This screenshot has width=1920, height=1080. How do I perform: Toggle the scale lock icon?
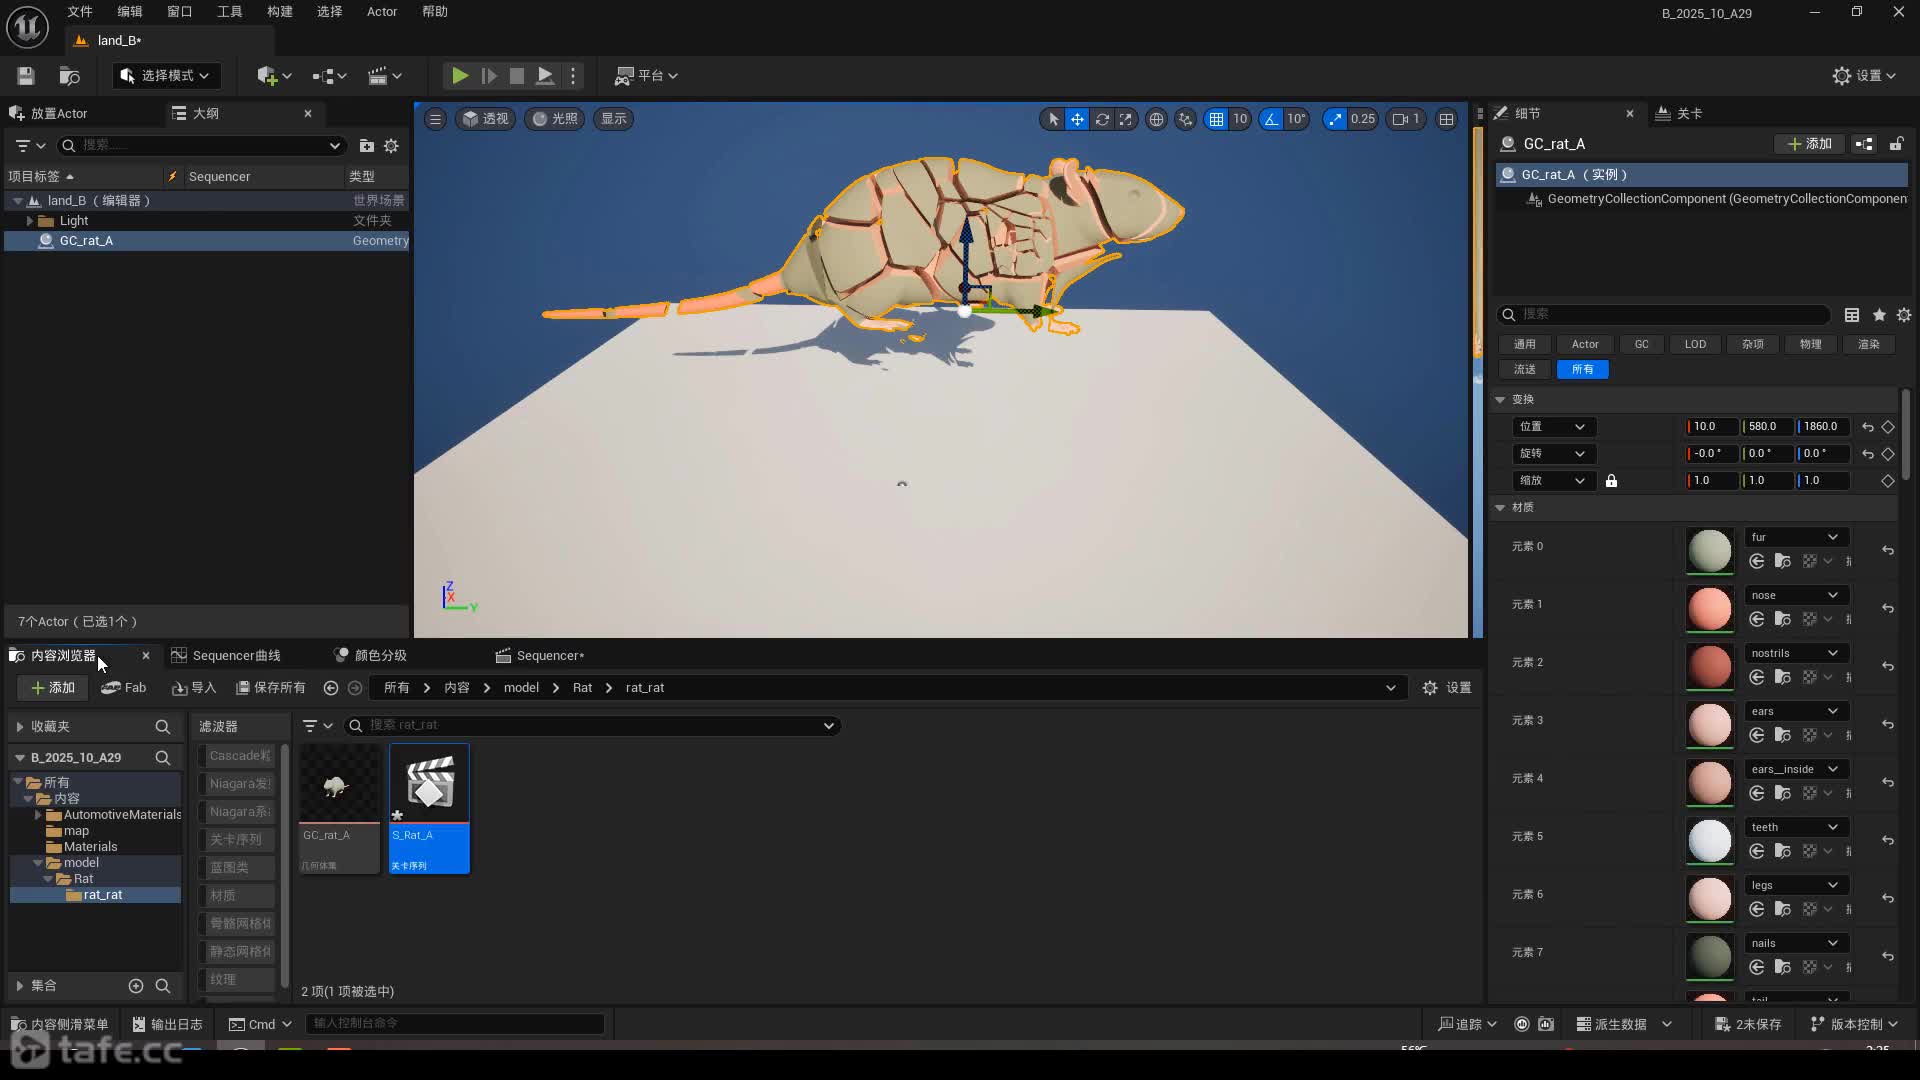click(x=1611, y=481)
